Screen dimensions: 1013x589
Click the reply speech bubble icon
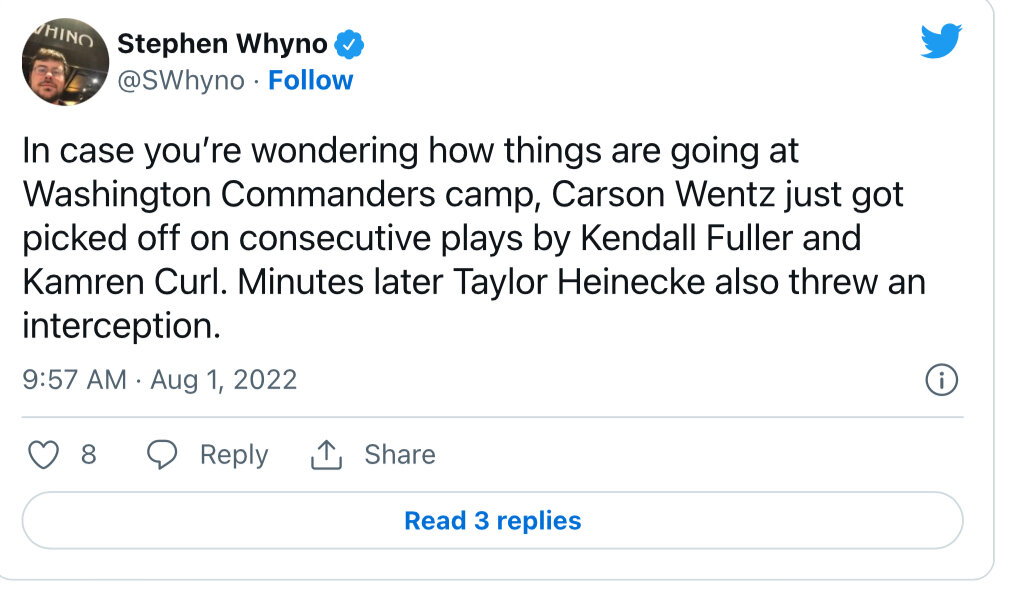point(162,455)
